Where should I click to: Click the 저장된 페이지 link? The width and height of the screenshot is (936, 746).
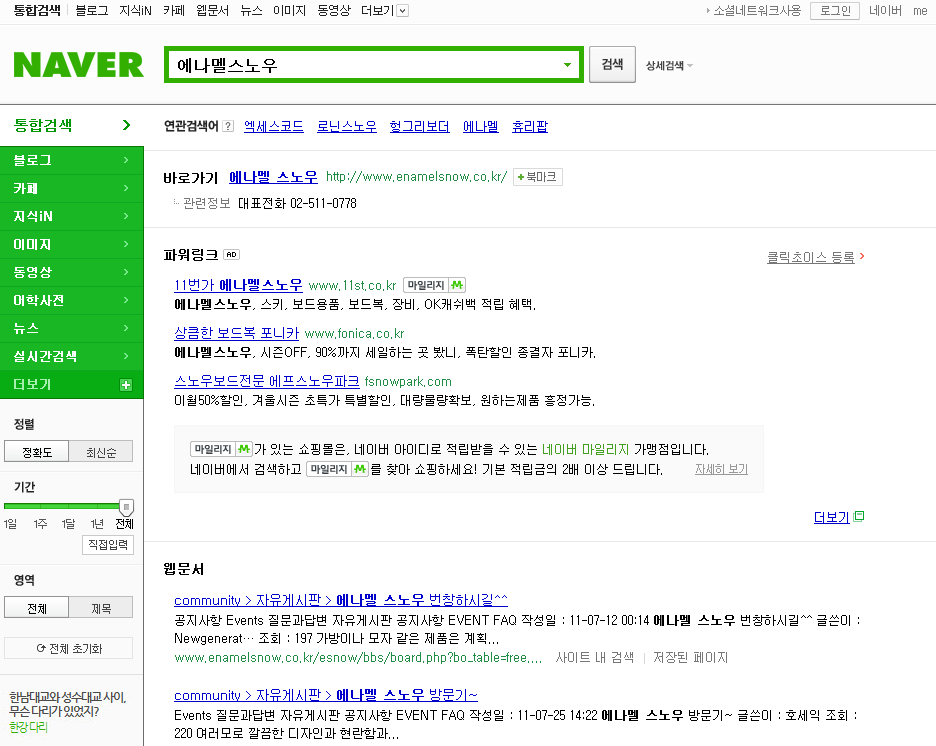(x=690, y=657)
